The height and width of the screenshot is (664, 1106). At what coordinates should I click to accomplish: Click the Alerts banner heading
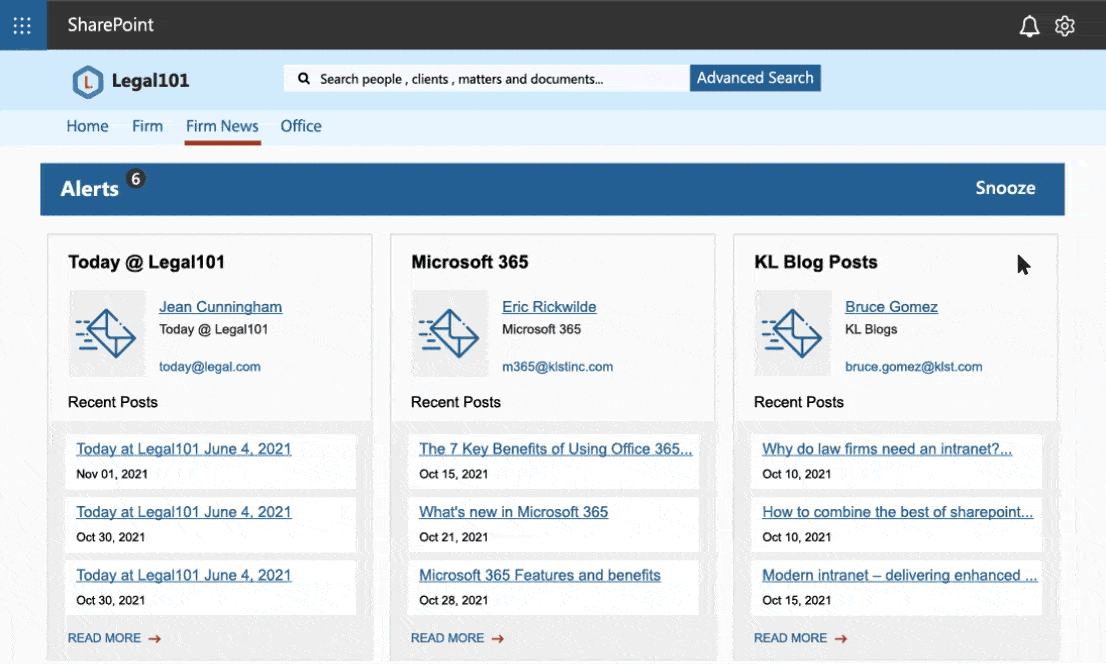(x=90, y=188)
